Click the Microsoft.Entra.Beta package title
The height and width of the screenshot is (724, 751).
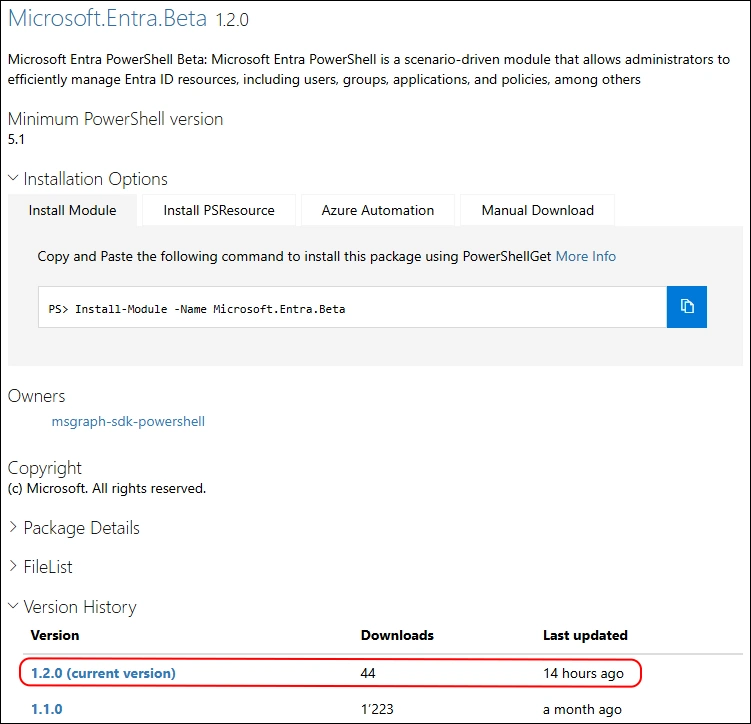pos(108,19)
